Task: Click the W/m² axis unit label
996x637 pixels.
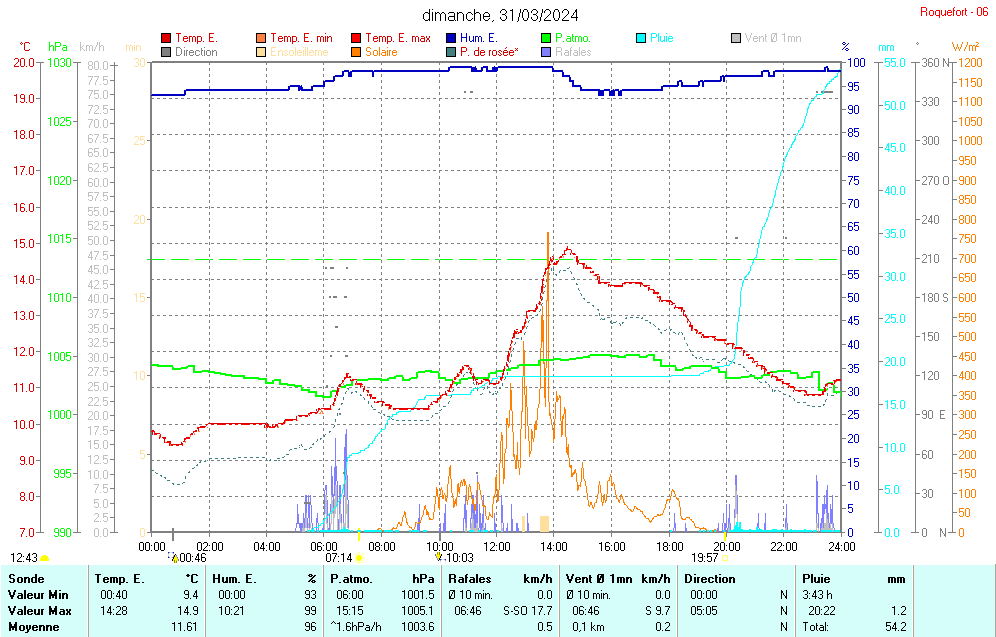Action: click(965, 47)
